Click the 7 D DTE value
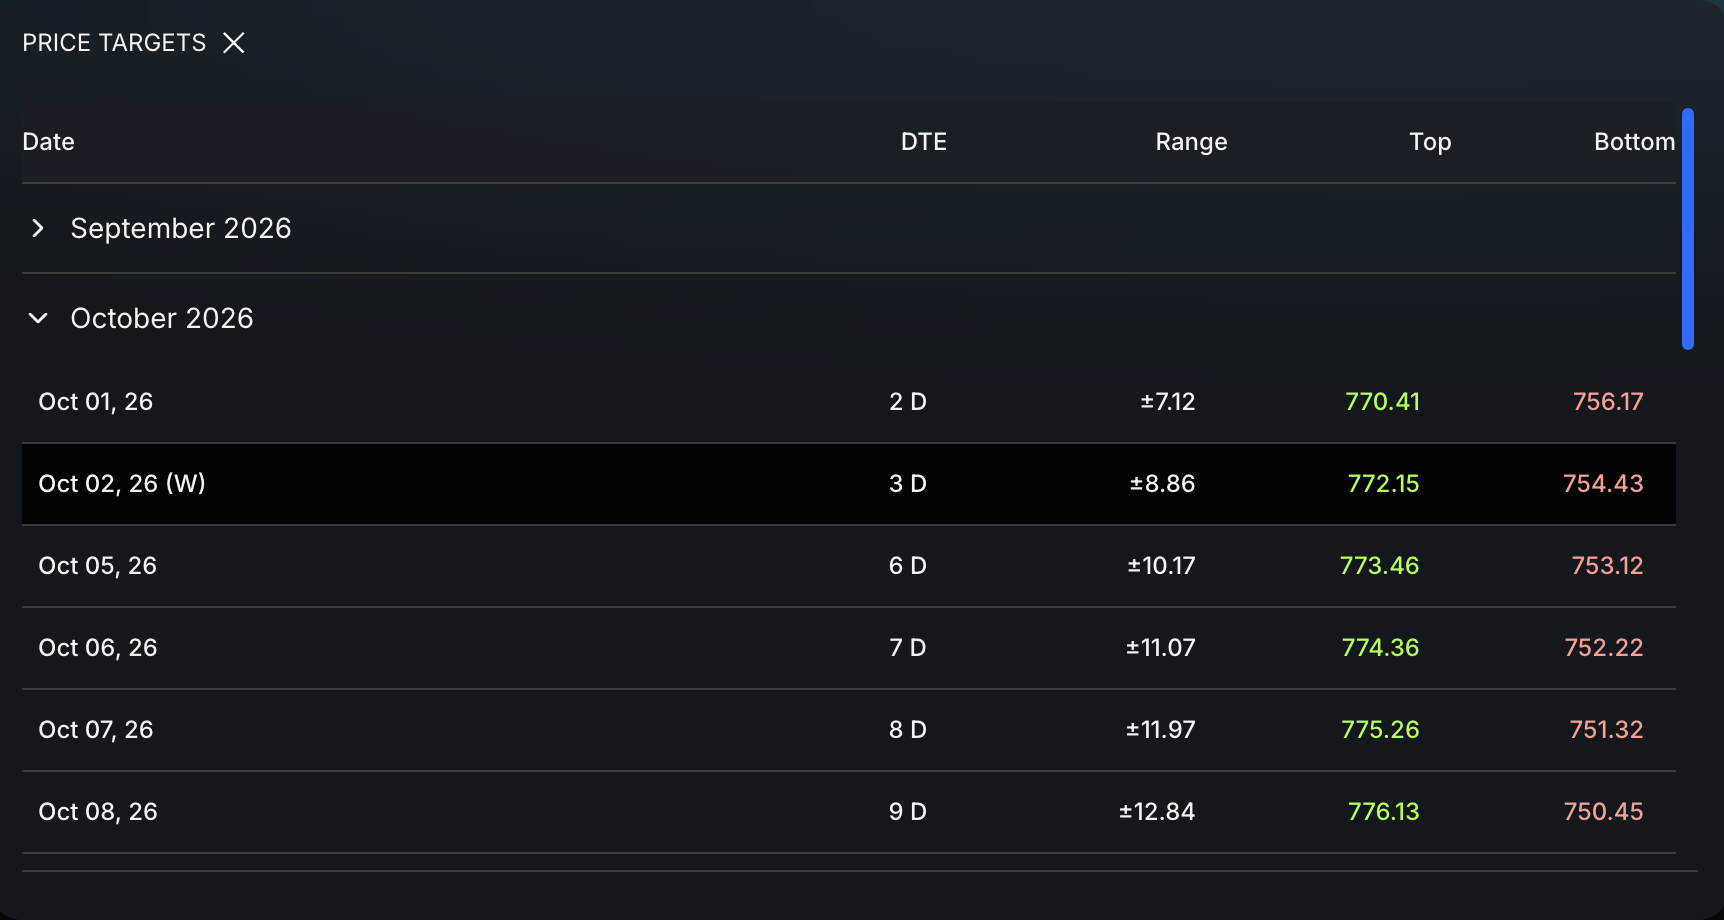 tap(907, 648)
